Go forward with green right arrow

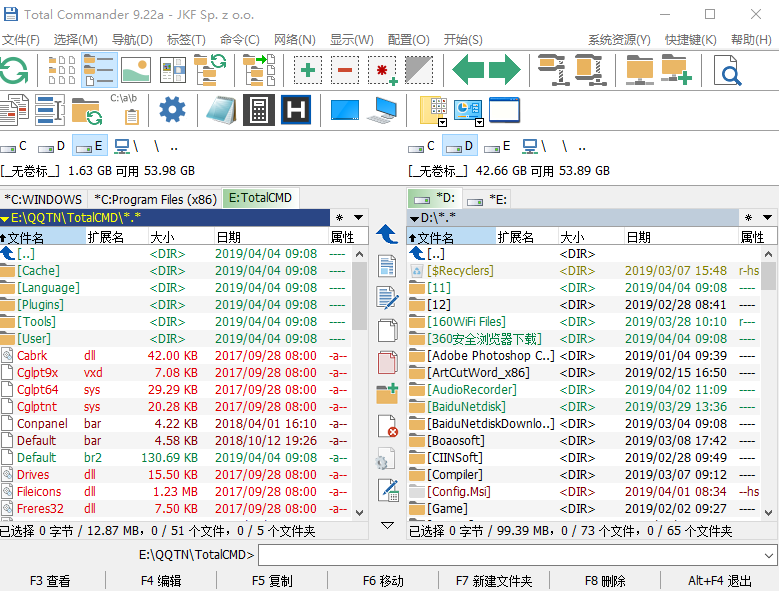(504, 70)
